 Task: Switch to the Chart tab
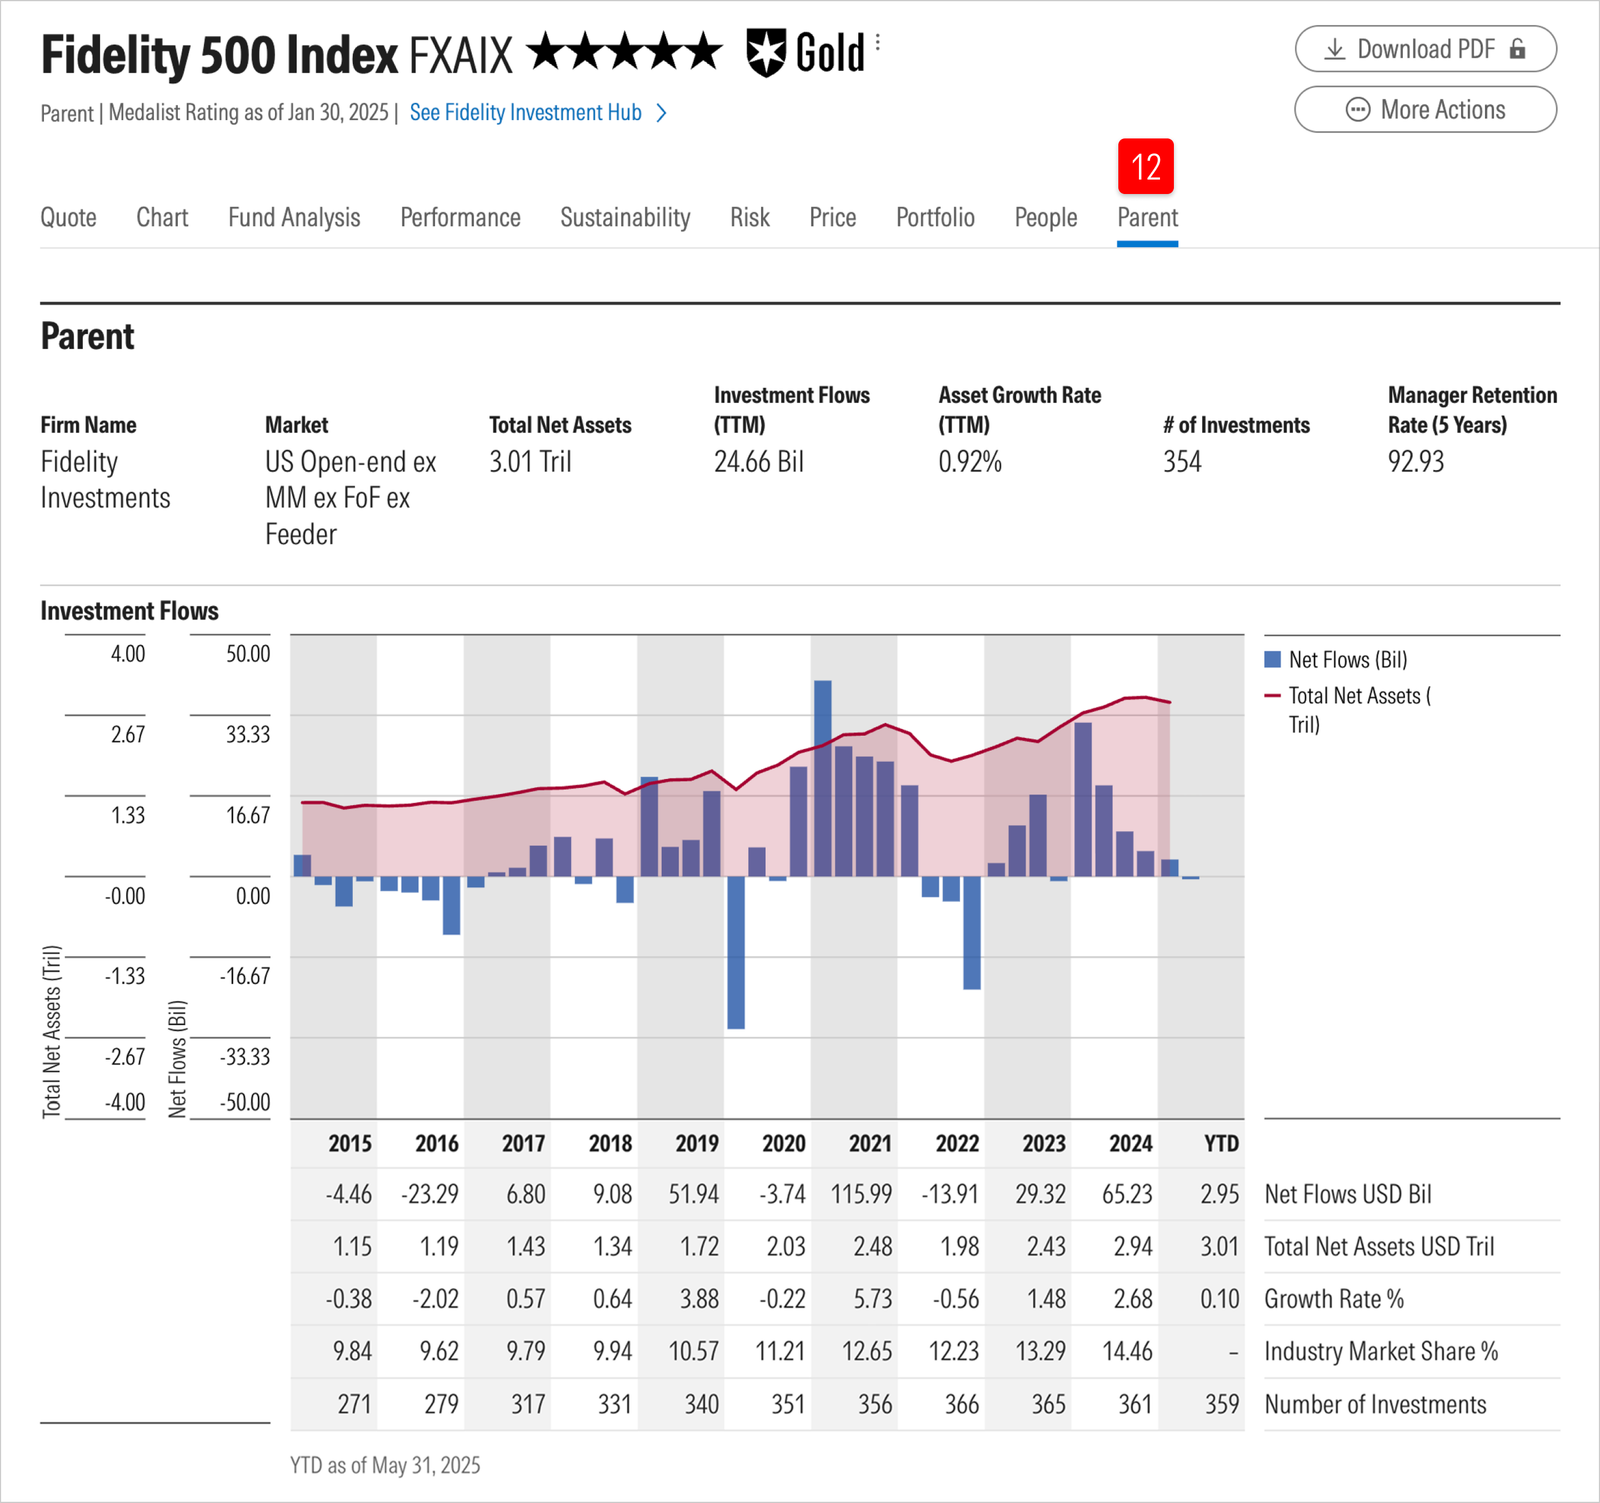click(162, 217)
